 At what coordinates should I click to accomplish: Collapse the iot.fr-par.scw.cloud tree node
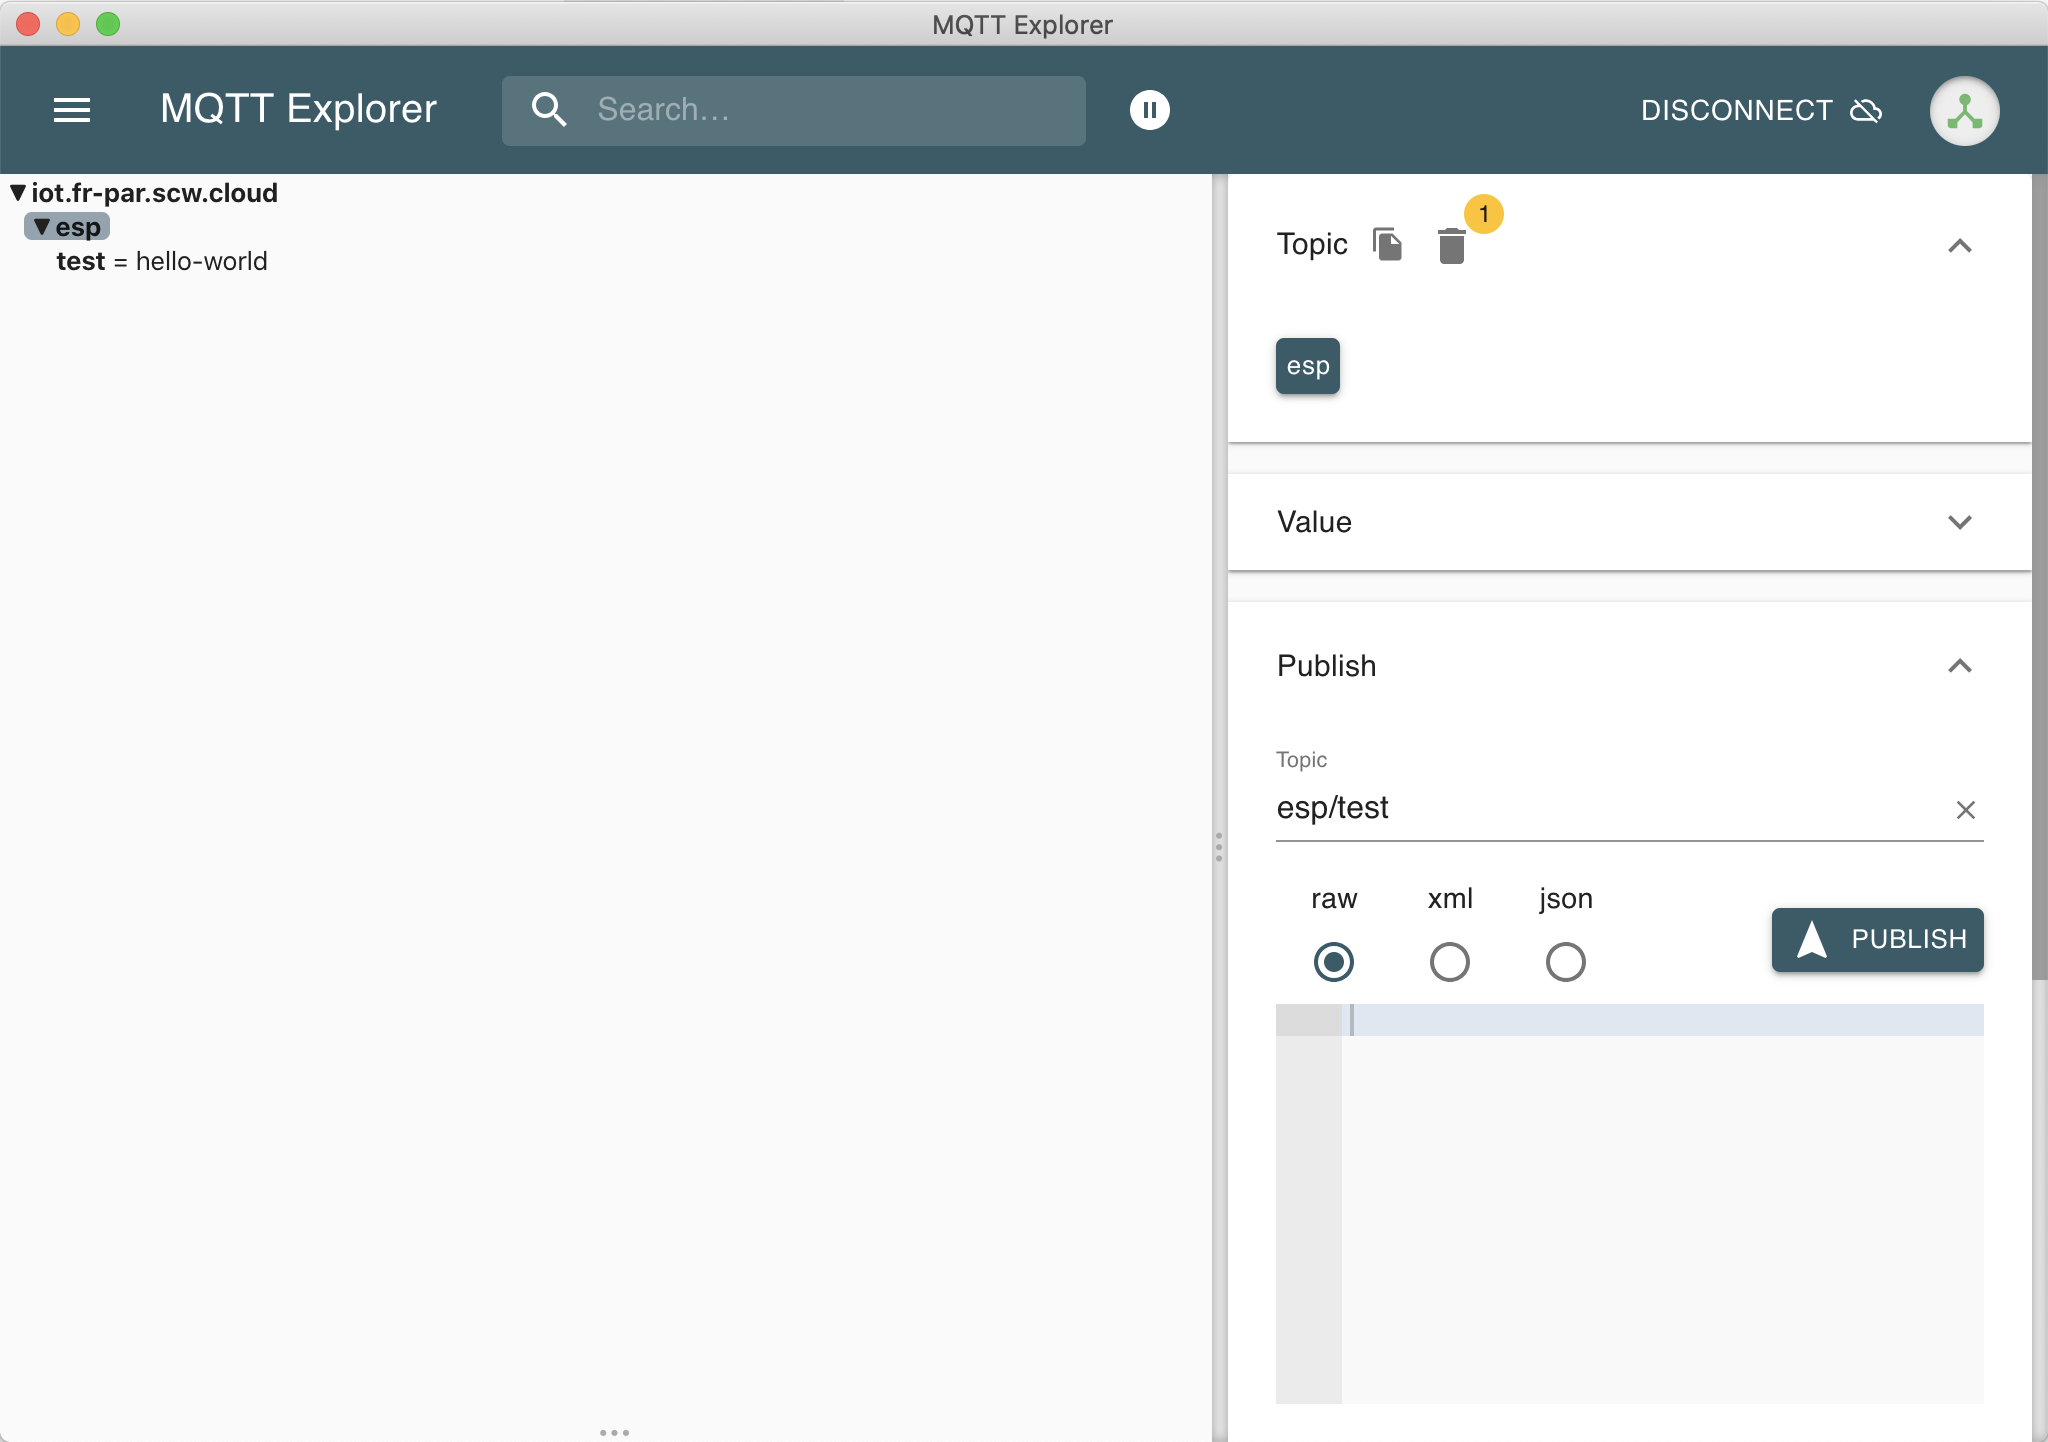click(18, 192)
